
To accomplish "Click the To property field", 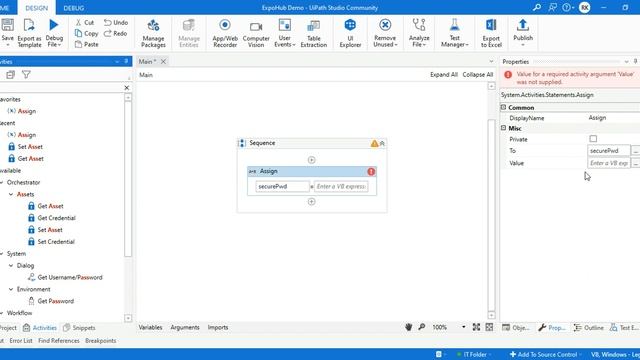I will point(609,151).
